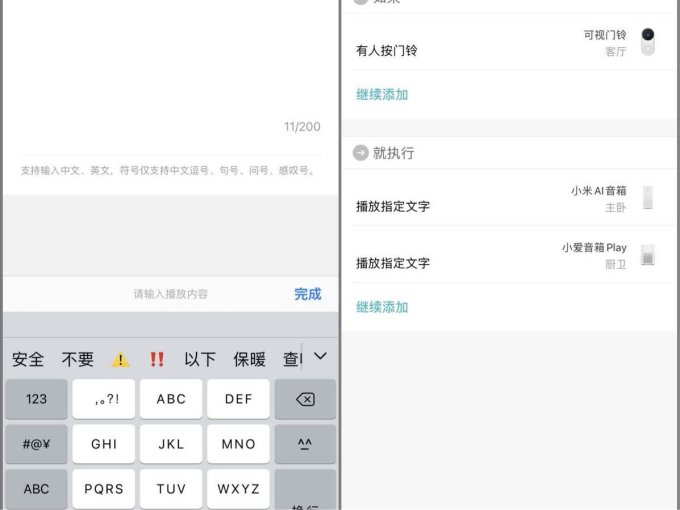Switch to ABC English keyboard on bottom row
Viewport: 680px width, 510px height.
tap(36, 489)
